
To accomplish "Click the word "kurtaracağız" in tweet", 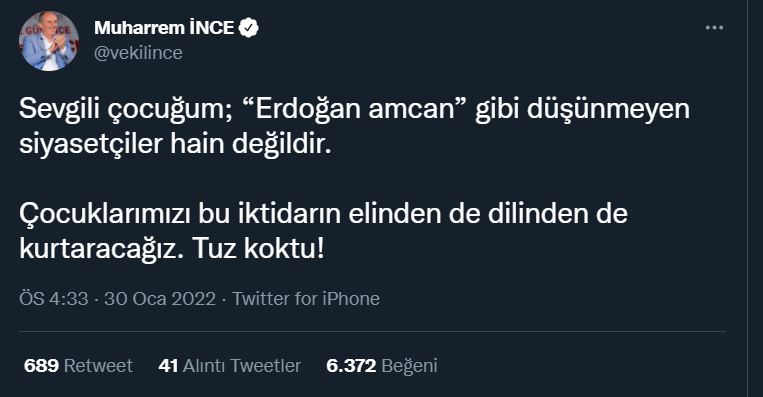I will 97,249.
